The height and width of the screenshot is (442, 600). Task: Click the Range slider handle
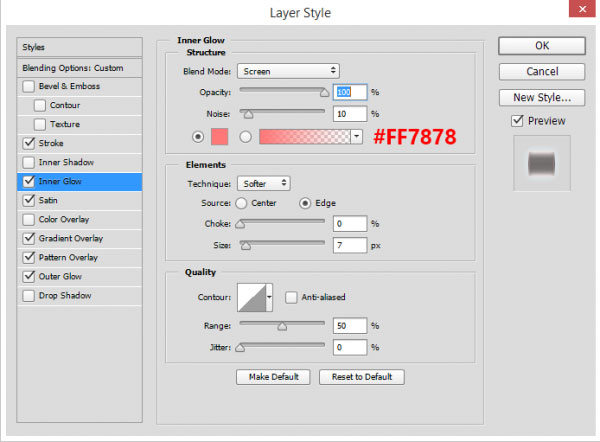click(x=282, y=326)
